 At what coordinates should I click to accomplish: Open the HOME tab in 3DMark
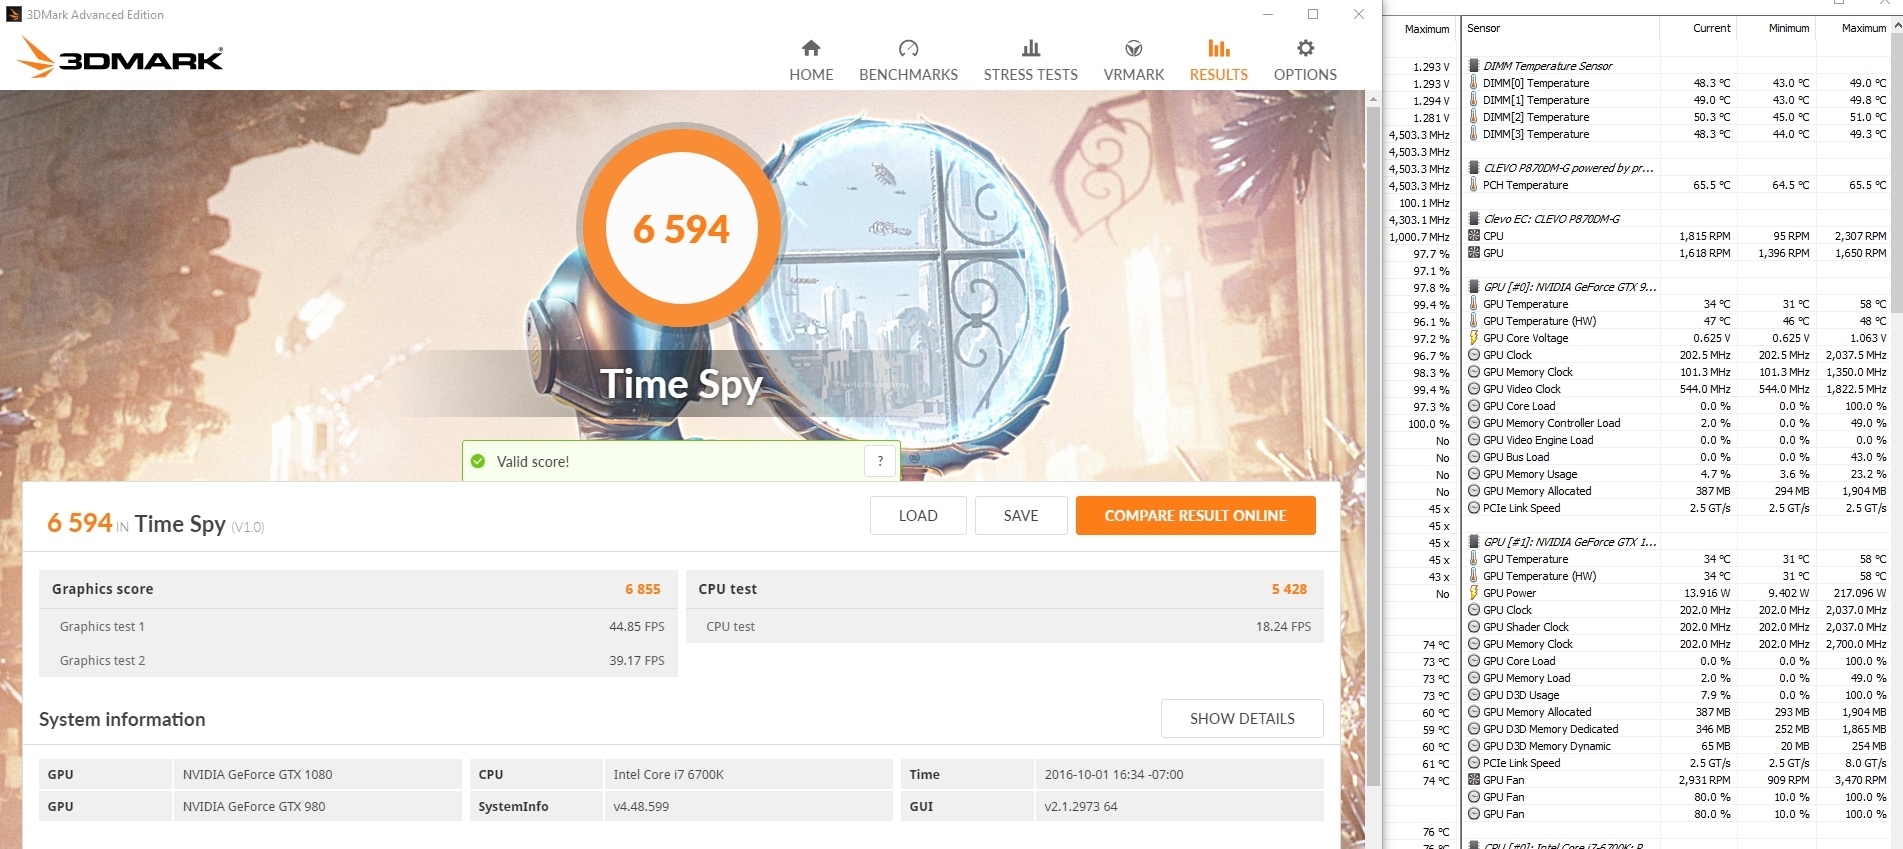point(811,61)
